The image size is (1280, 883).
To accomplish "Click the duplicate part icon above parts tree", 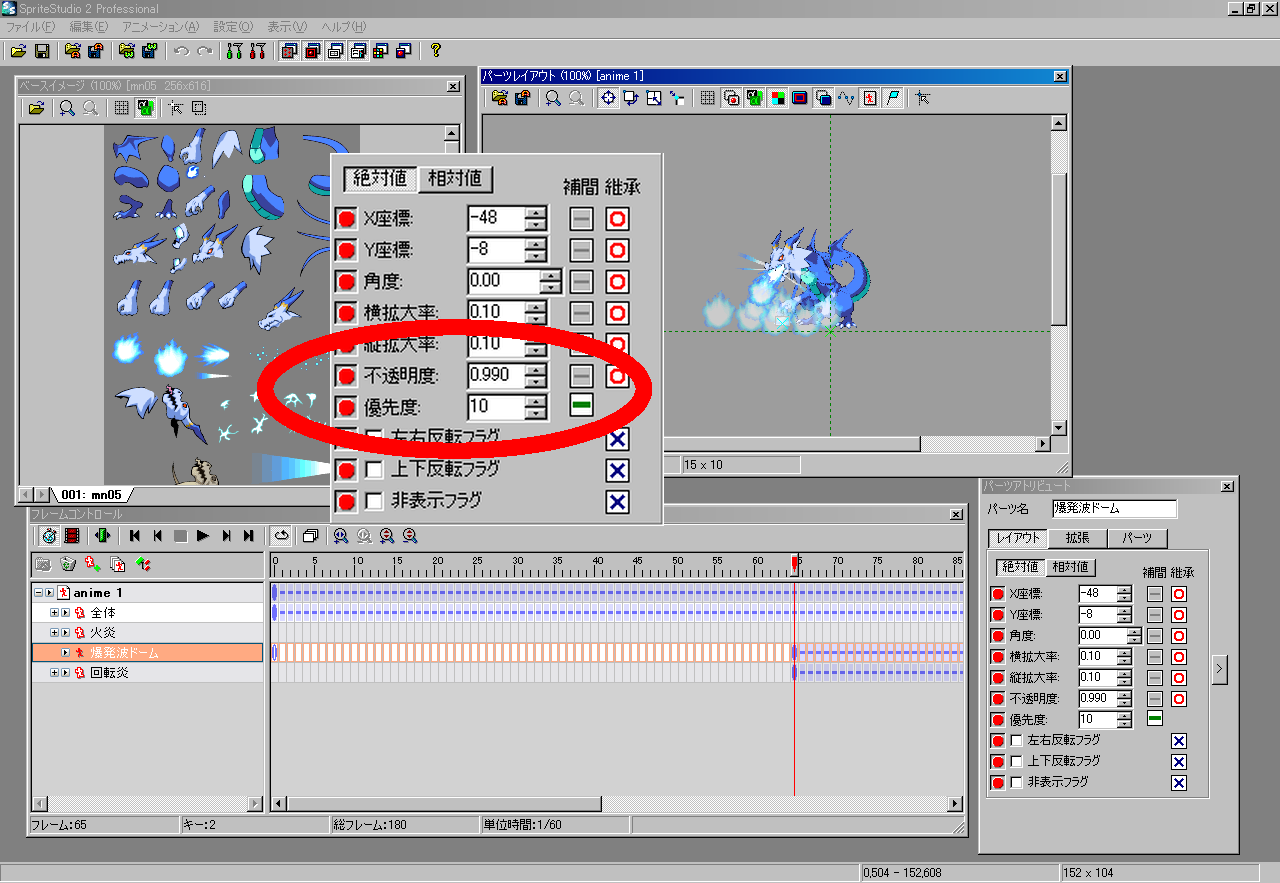I will pyautogui.click(x=118, y=565).
